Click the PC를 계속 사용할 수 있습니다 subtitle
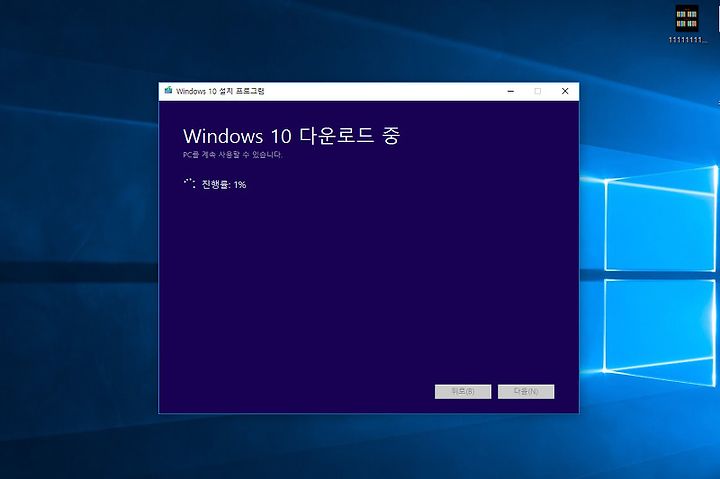The width and height of the screenshot is (720, 479). [x=232, y=155]
